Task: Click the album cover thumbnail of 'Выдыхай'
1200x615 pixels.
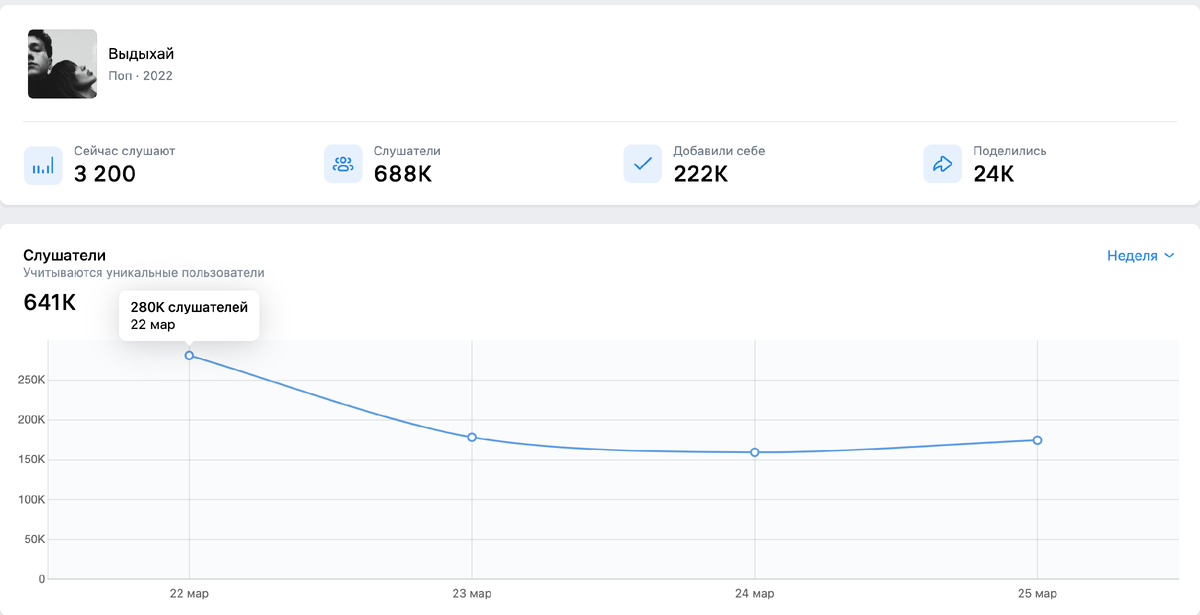Action: pos(62,63)
